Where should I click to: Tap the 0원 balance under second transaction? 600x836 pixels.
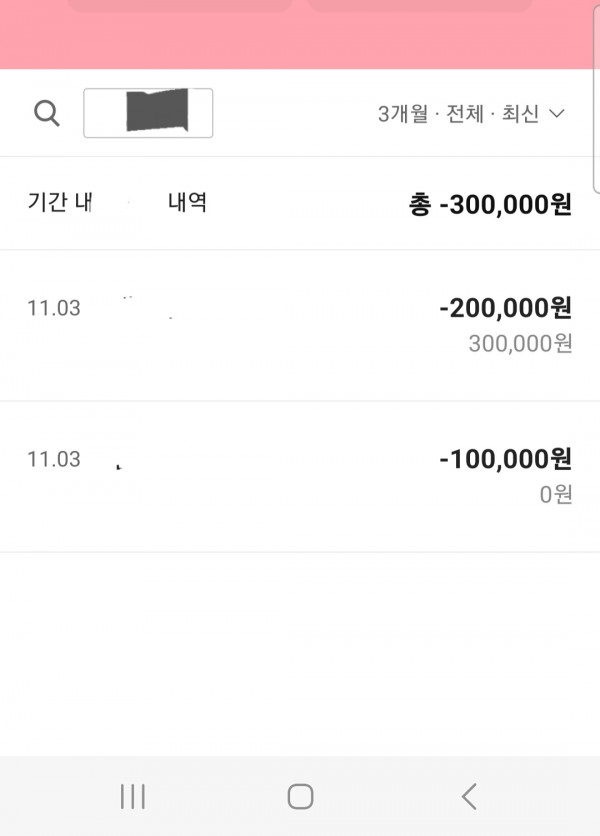tap(556, 494)
